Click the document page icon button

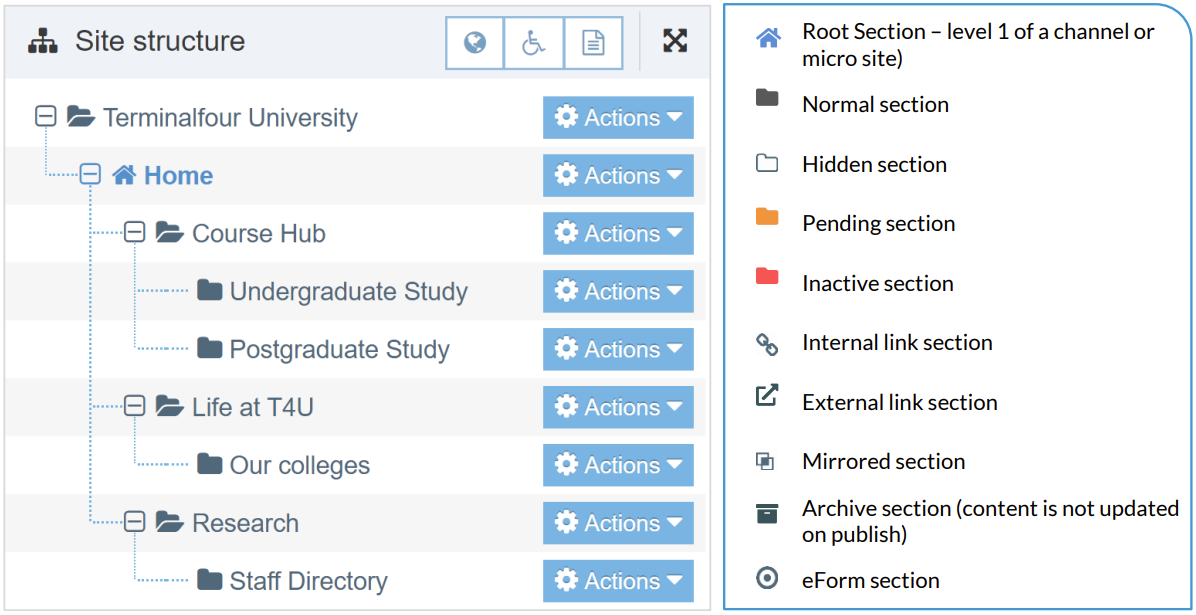(593, 42)
